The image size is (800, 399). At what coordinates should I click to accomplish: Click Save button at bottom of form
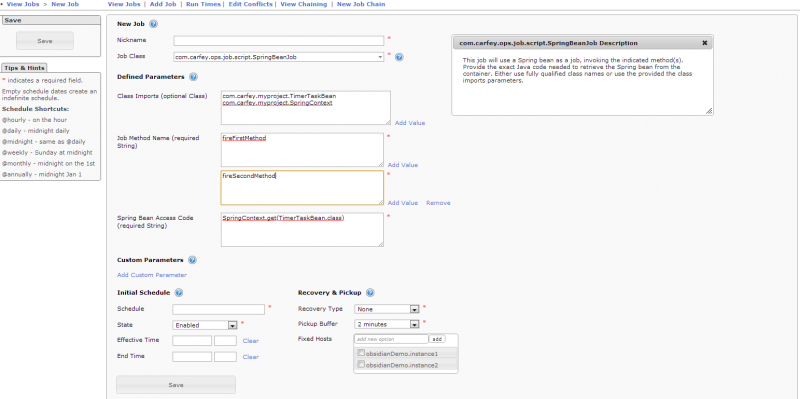coord(176,385)
